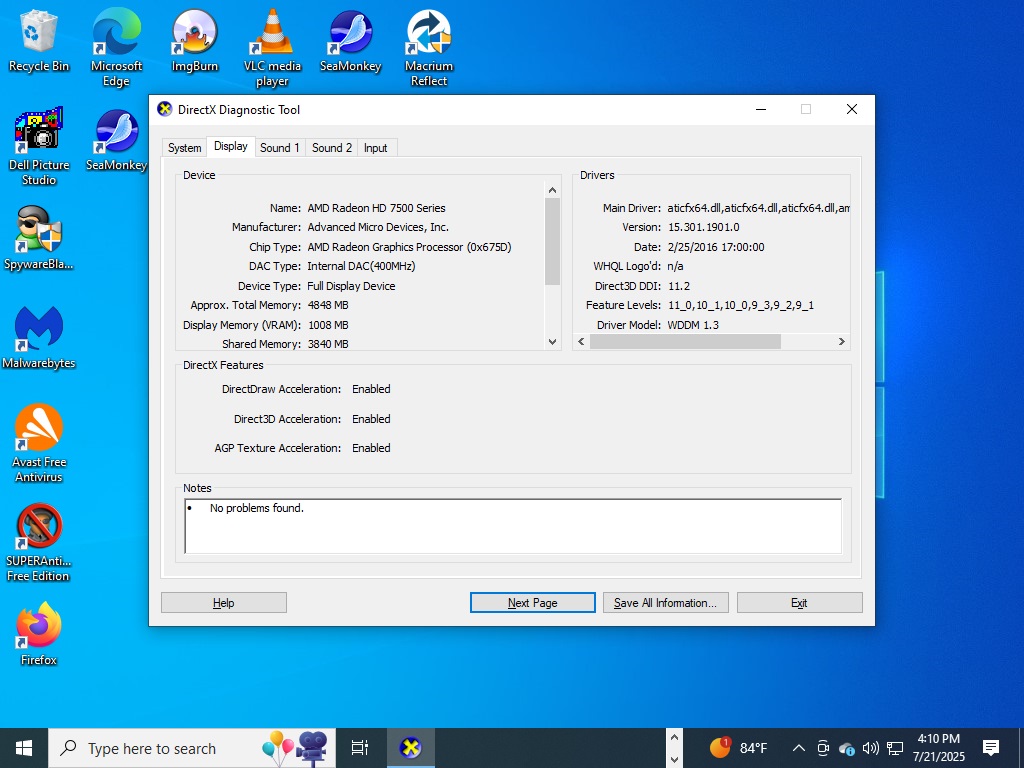Click the Meet Now tray icon

[823, 748]
